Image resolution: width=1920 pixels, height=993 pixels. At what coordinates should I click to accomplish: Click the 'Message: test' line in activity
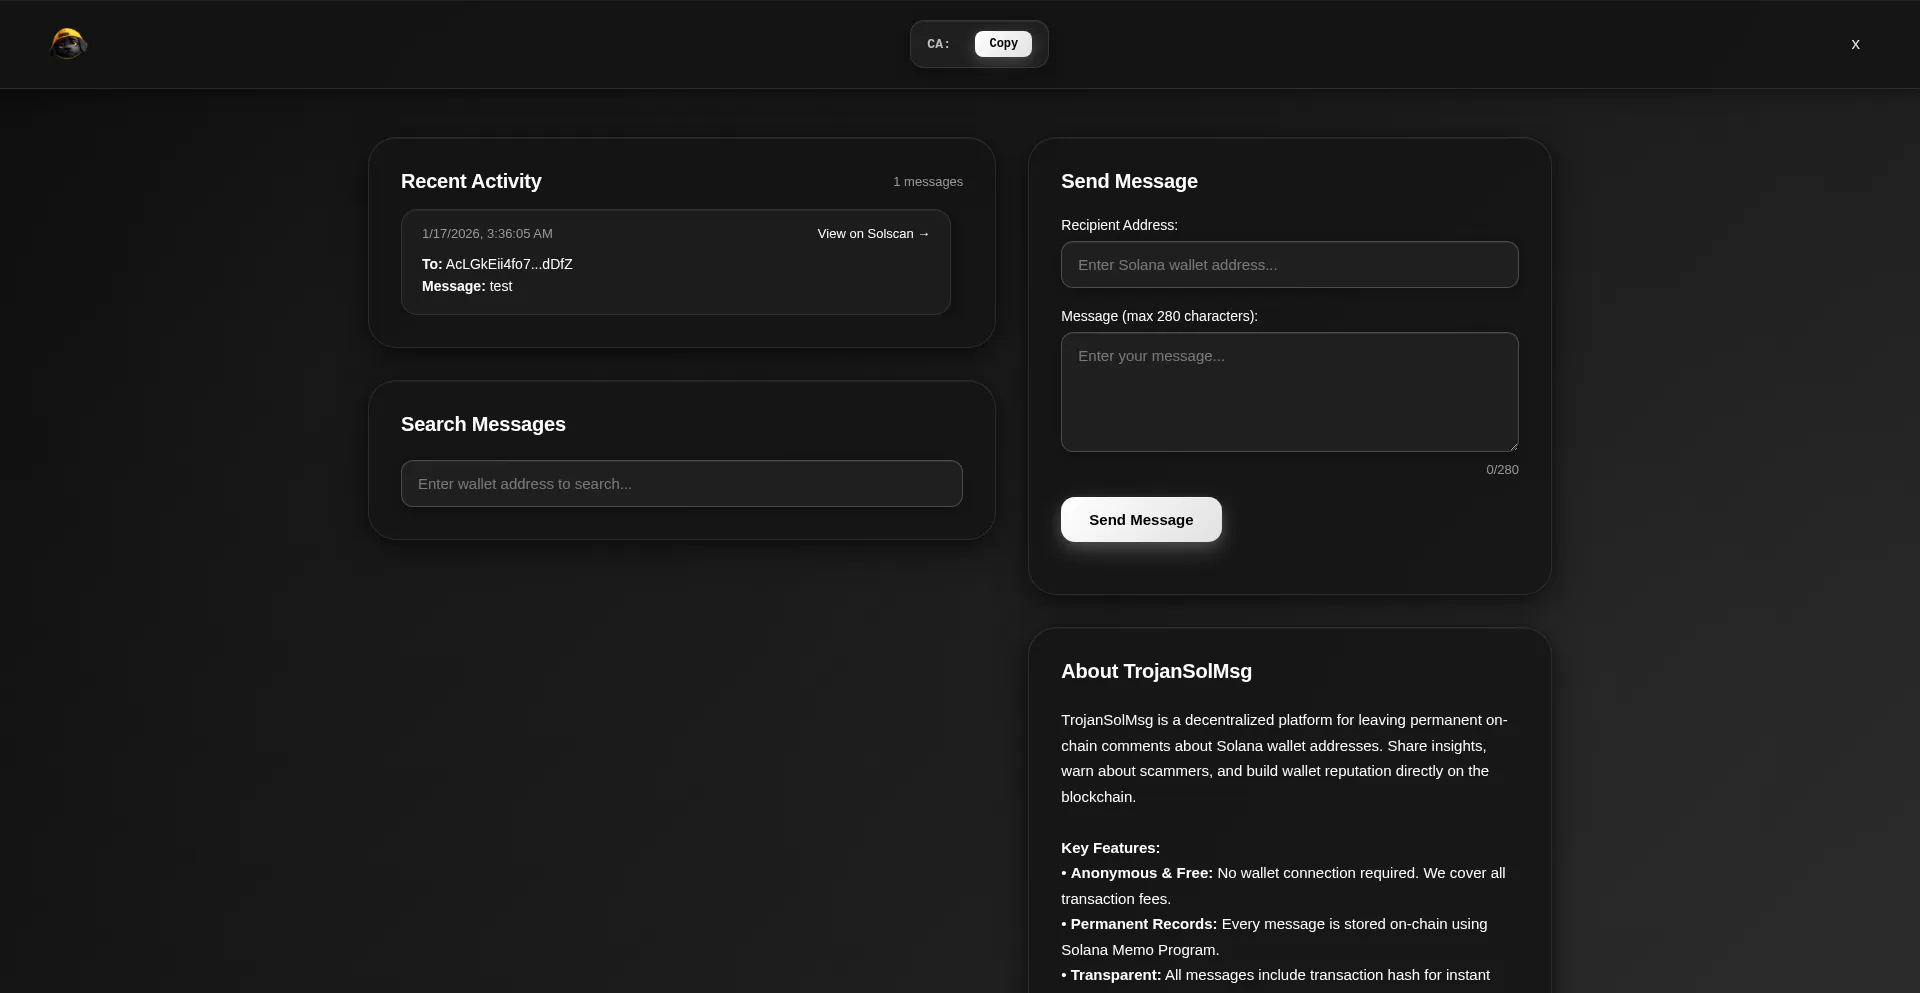pyautogui.click(x=467, y=286)
